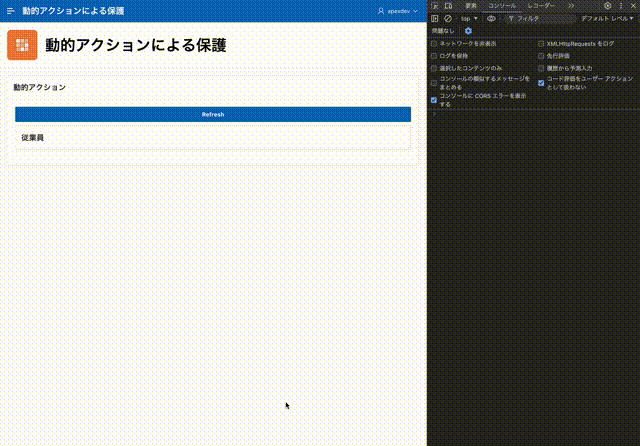Clear the console with the ban icon
This screenshot has width=640, height=446.
448,18
